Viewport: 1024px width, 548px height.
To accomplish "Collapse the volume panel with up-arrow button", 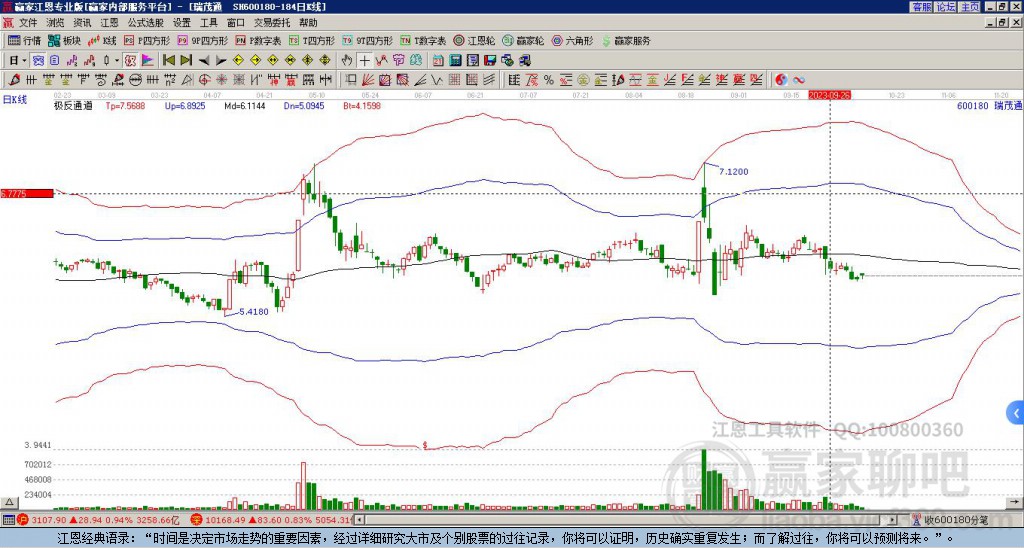I will [x=9, y=502].
